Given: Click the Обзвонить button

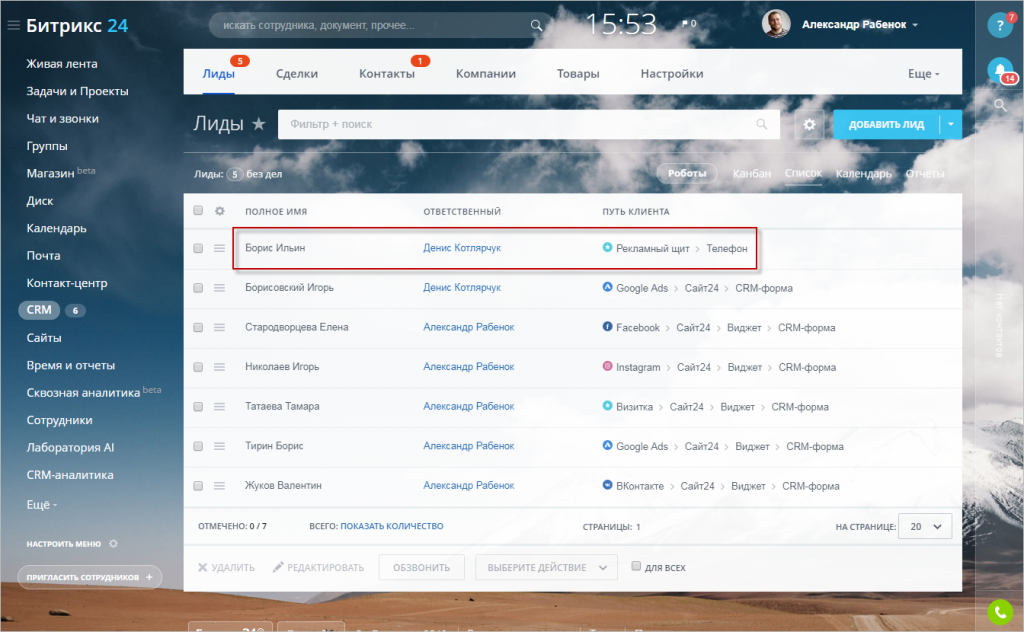Looking at the screenshot, I should (421, 567).
